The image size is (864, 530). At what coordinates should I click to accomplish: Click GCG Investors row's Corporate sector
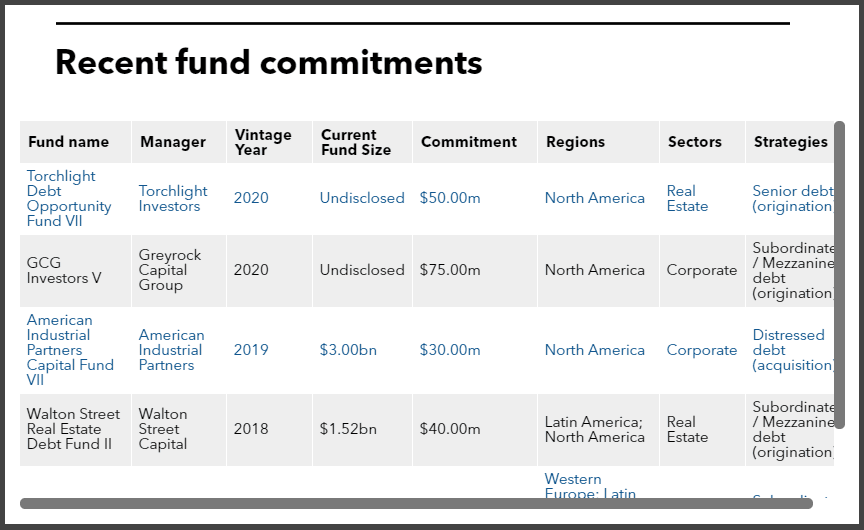click(701, 271)
